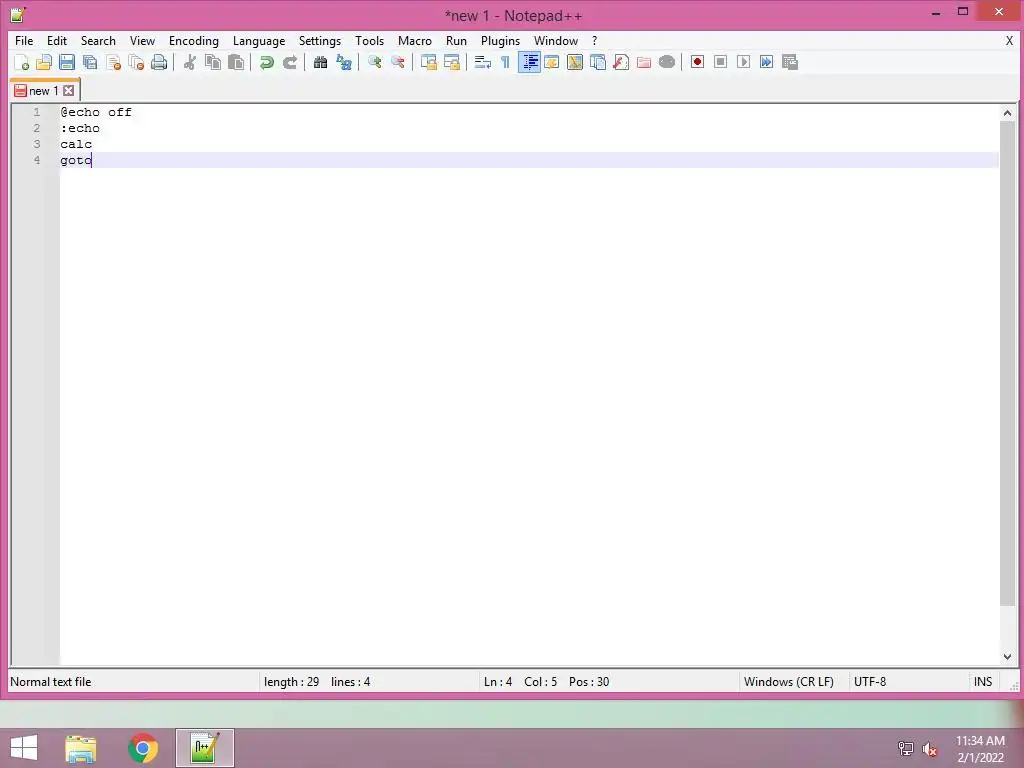Toggle synchronize horizontal scrolling icon

451,62
